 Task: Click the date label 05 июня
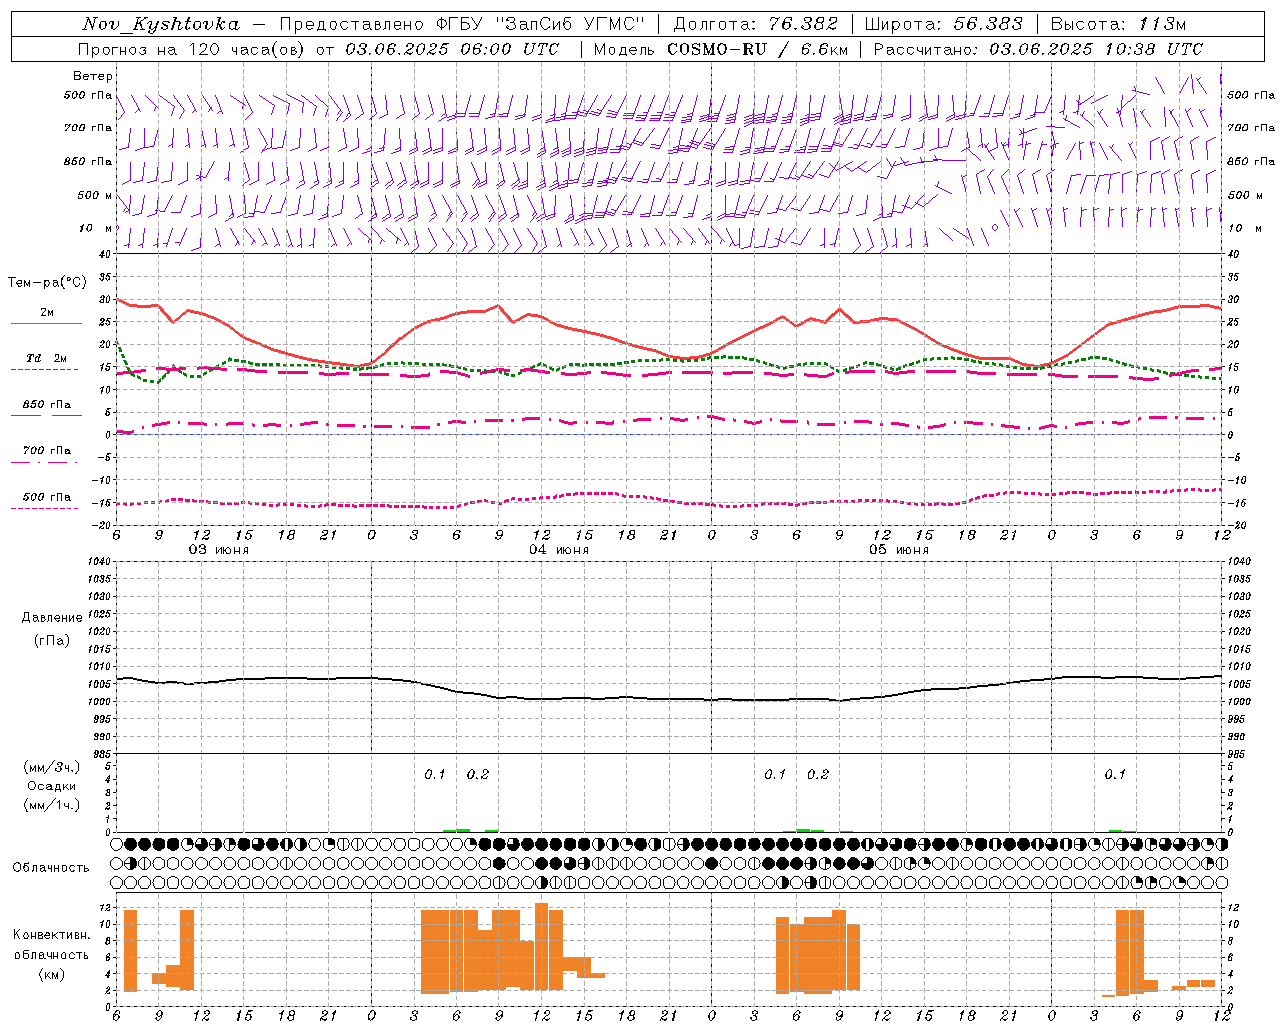898,550
